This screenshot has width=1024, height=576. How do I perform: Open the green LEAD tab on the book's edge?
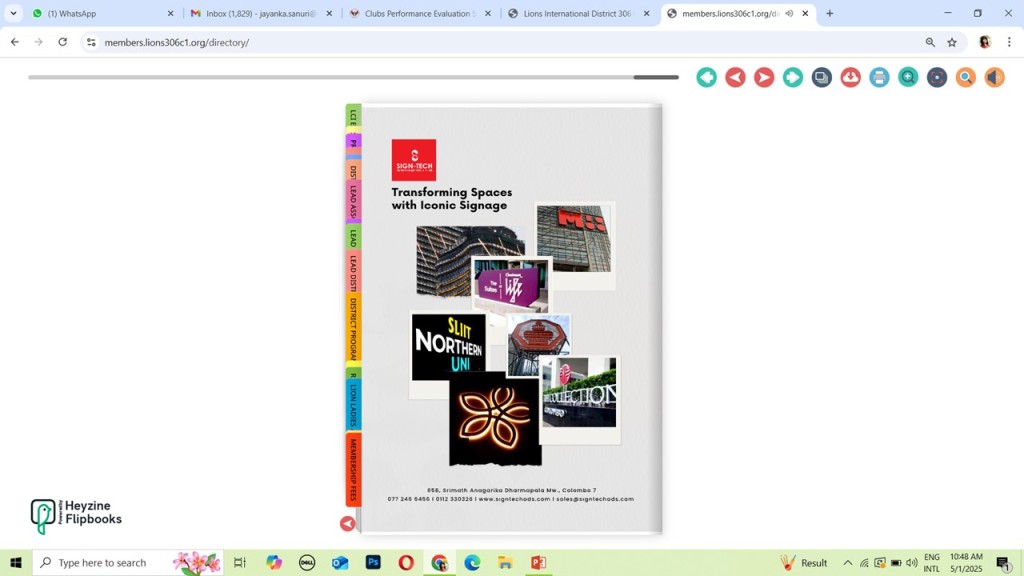[353, 238]
